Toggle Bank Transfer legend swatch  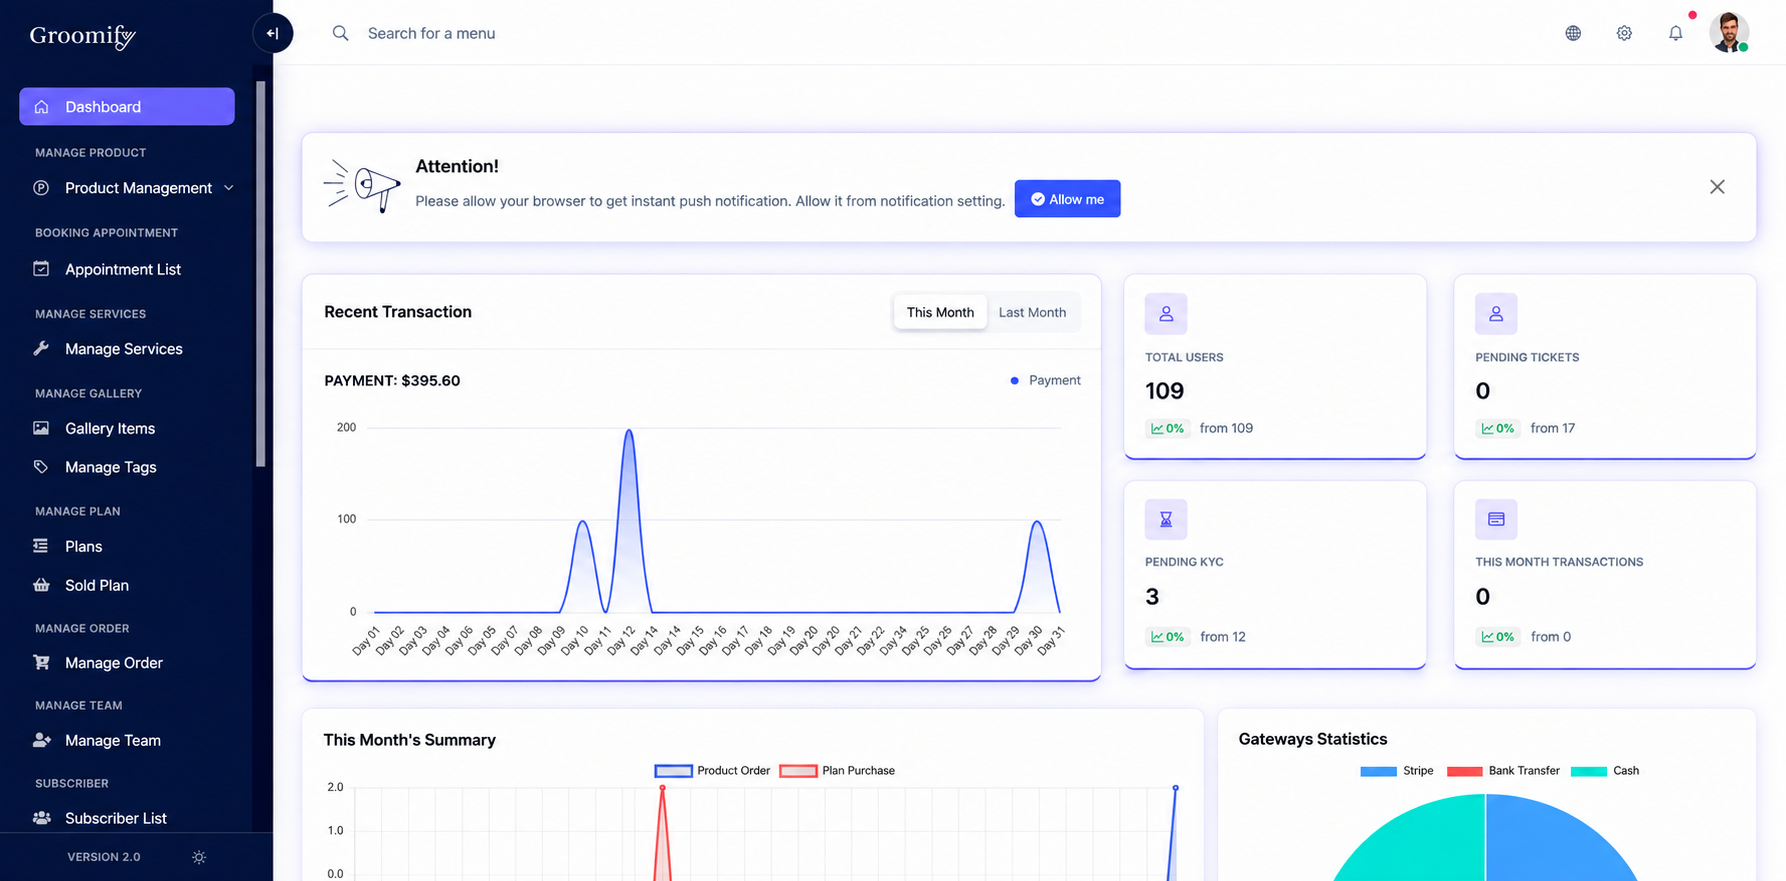click(1464, 771)
